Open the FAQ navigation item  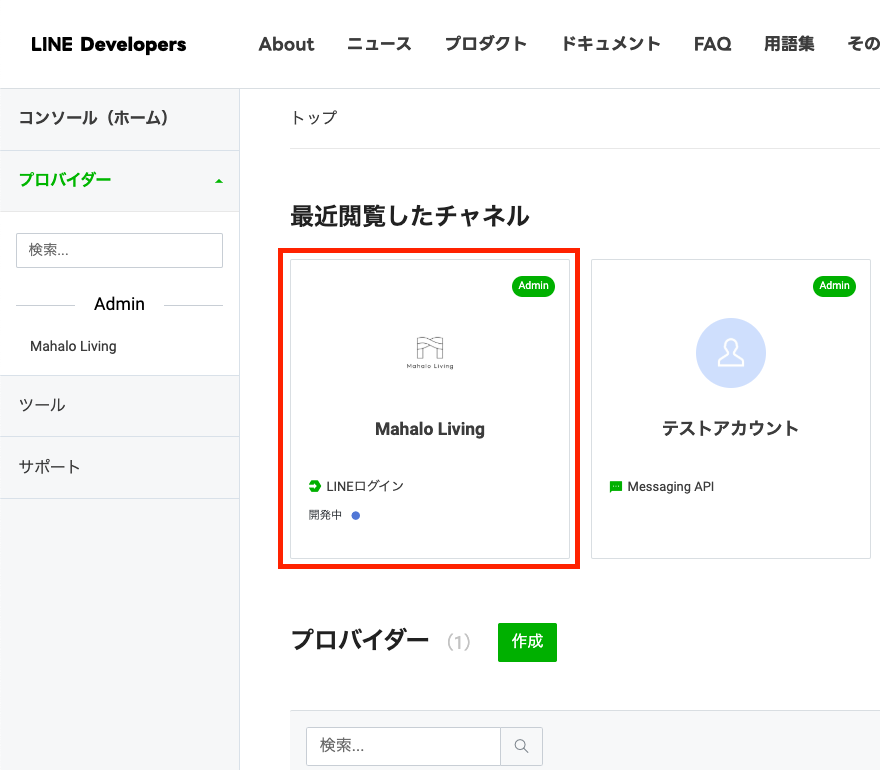tap(712, 44)
